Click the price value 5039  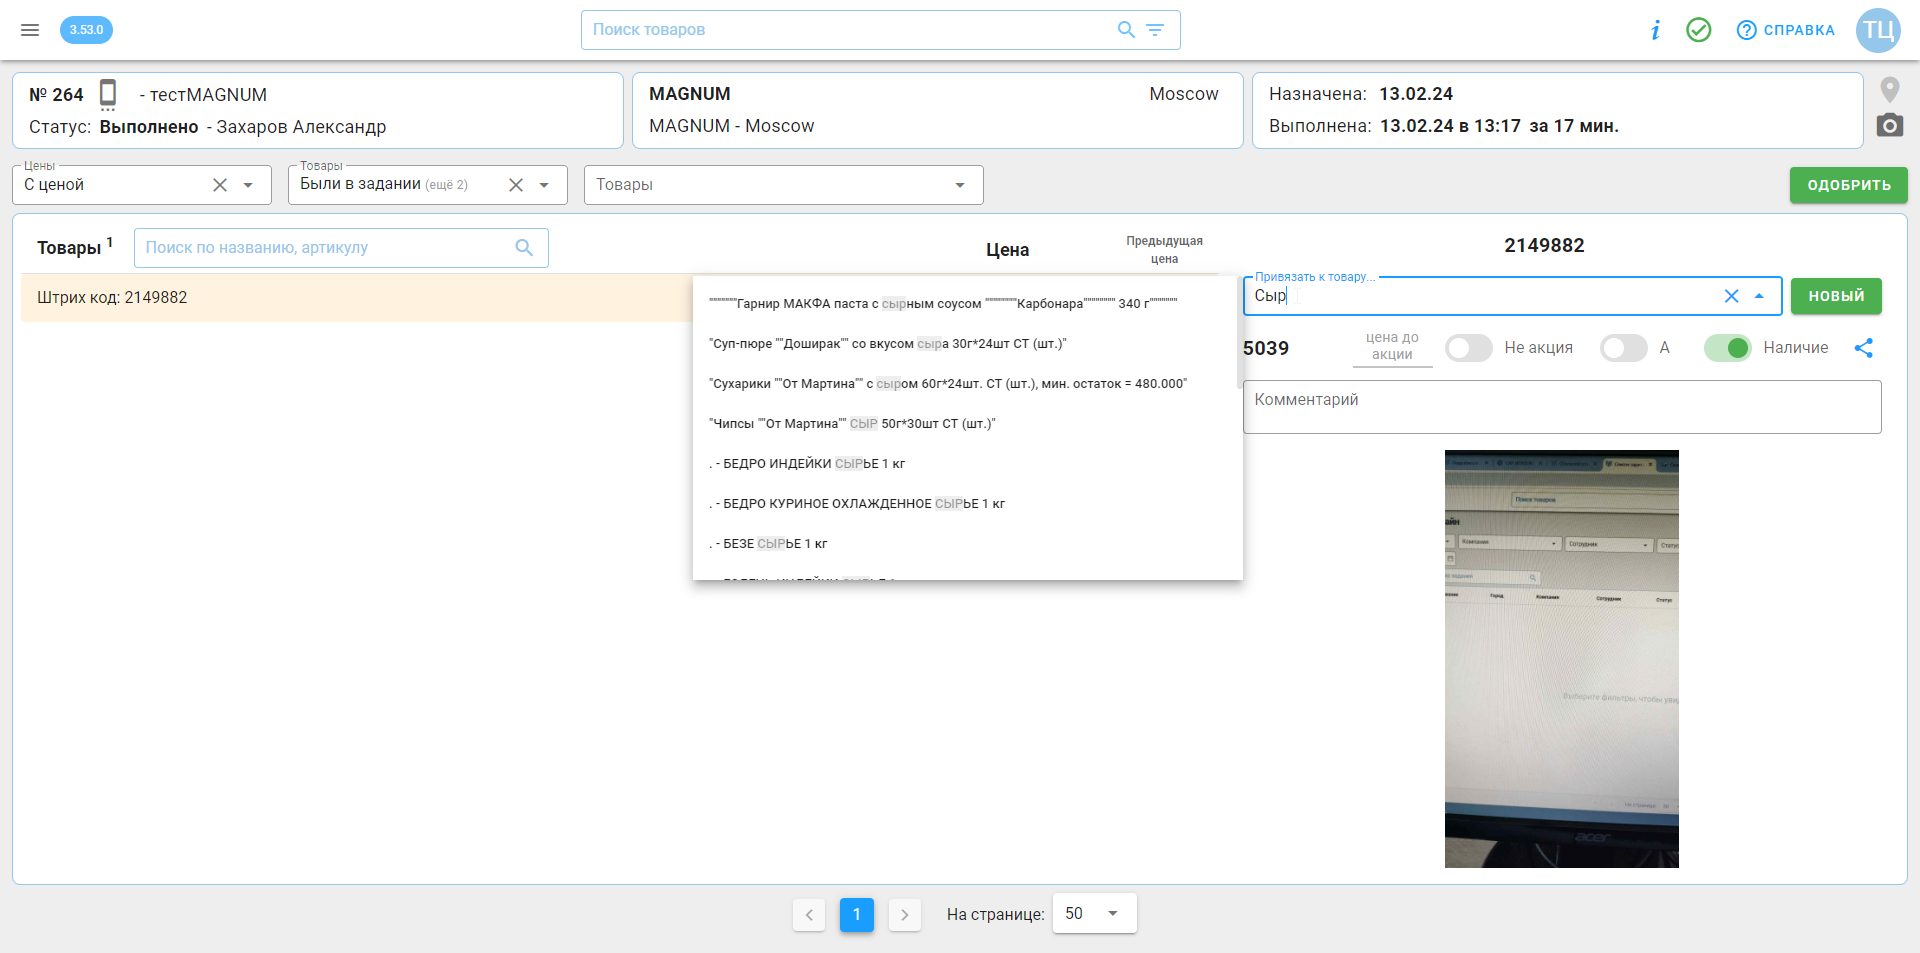(1266, 348)
